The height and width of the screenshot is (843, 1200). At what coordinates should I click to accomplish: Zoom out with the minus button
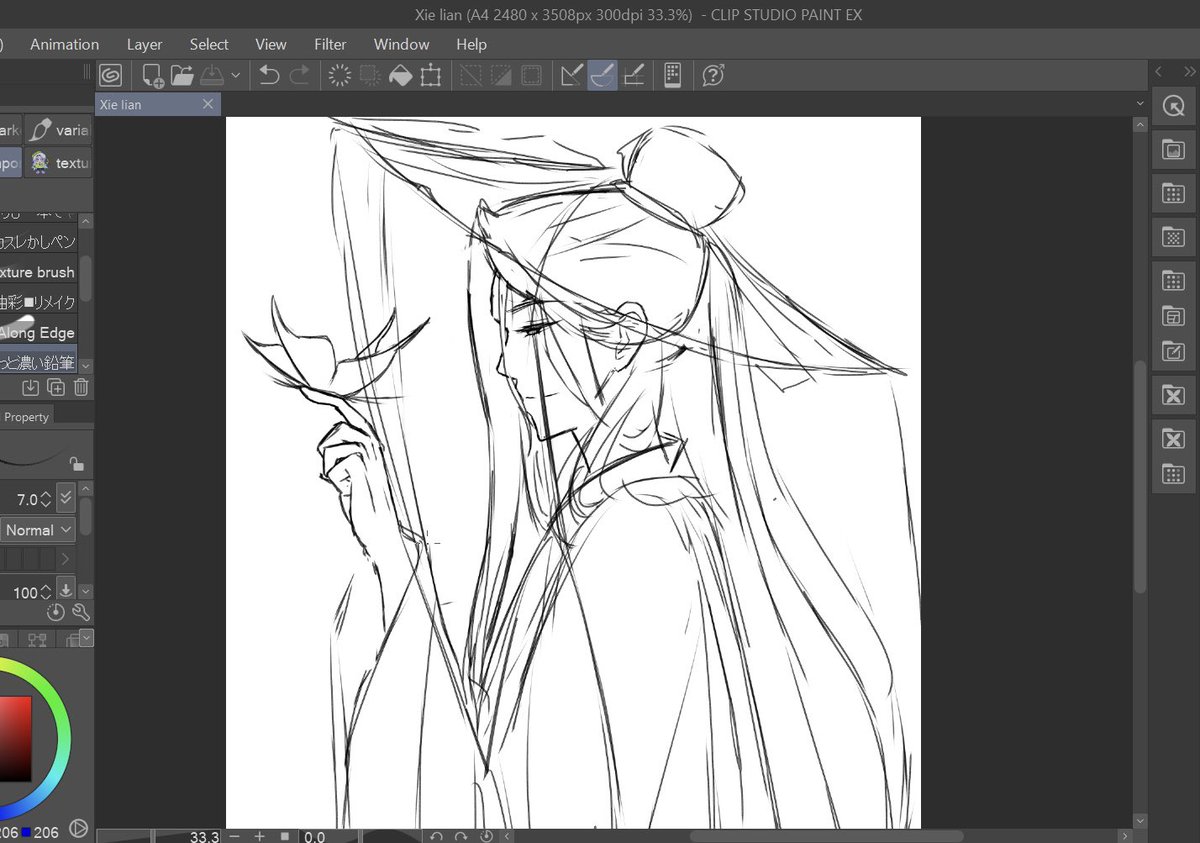(x=235, y=836)
